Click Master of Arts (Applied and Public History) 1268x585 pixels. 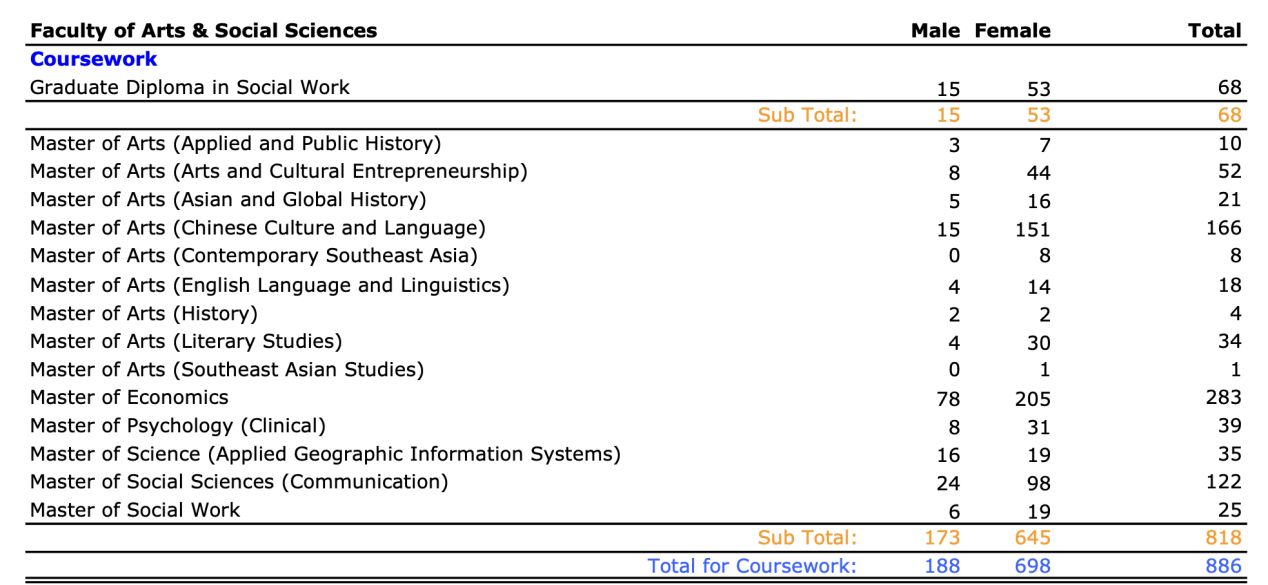click(x=235, y=143)
